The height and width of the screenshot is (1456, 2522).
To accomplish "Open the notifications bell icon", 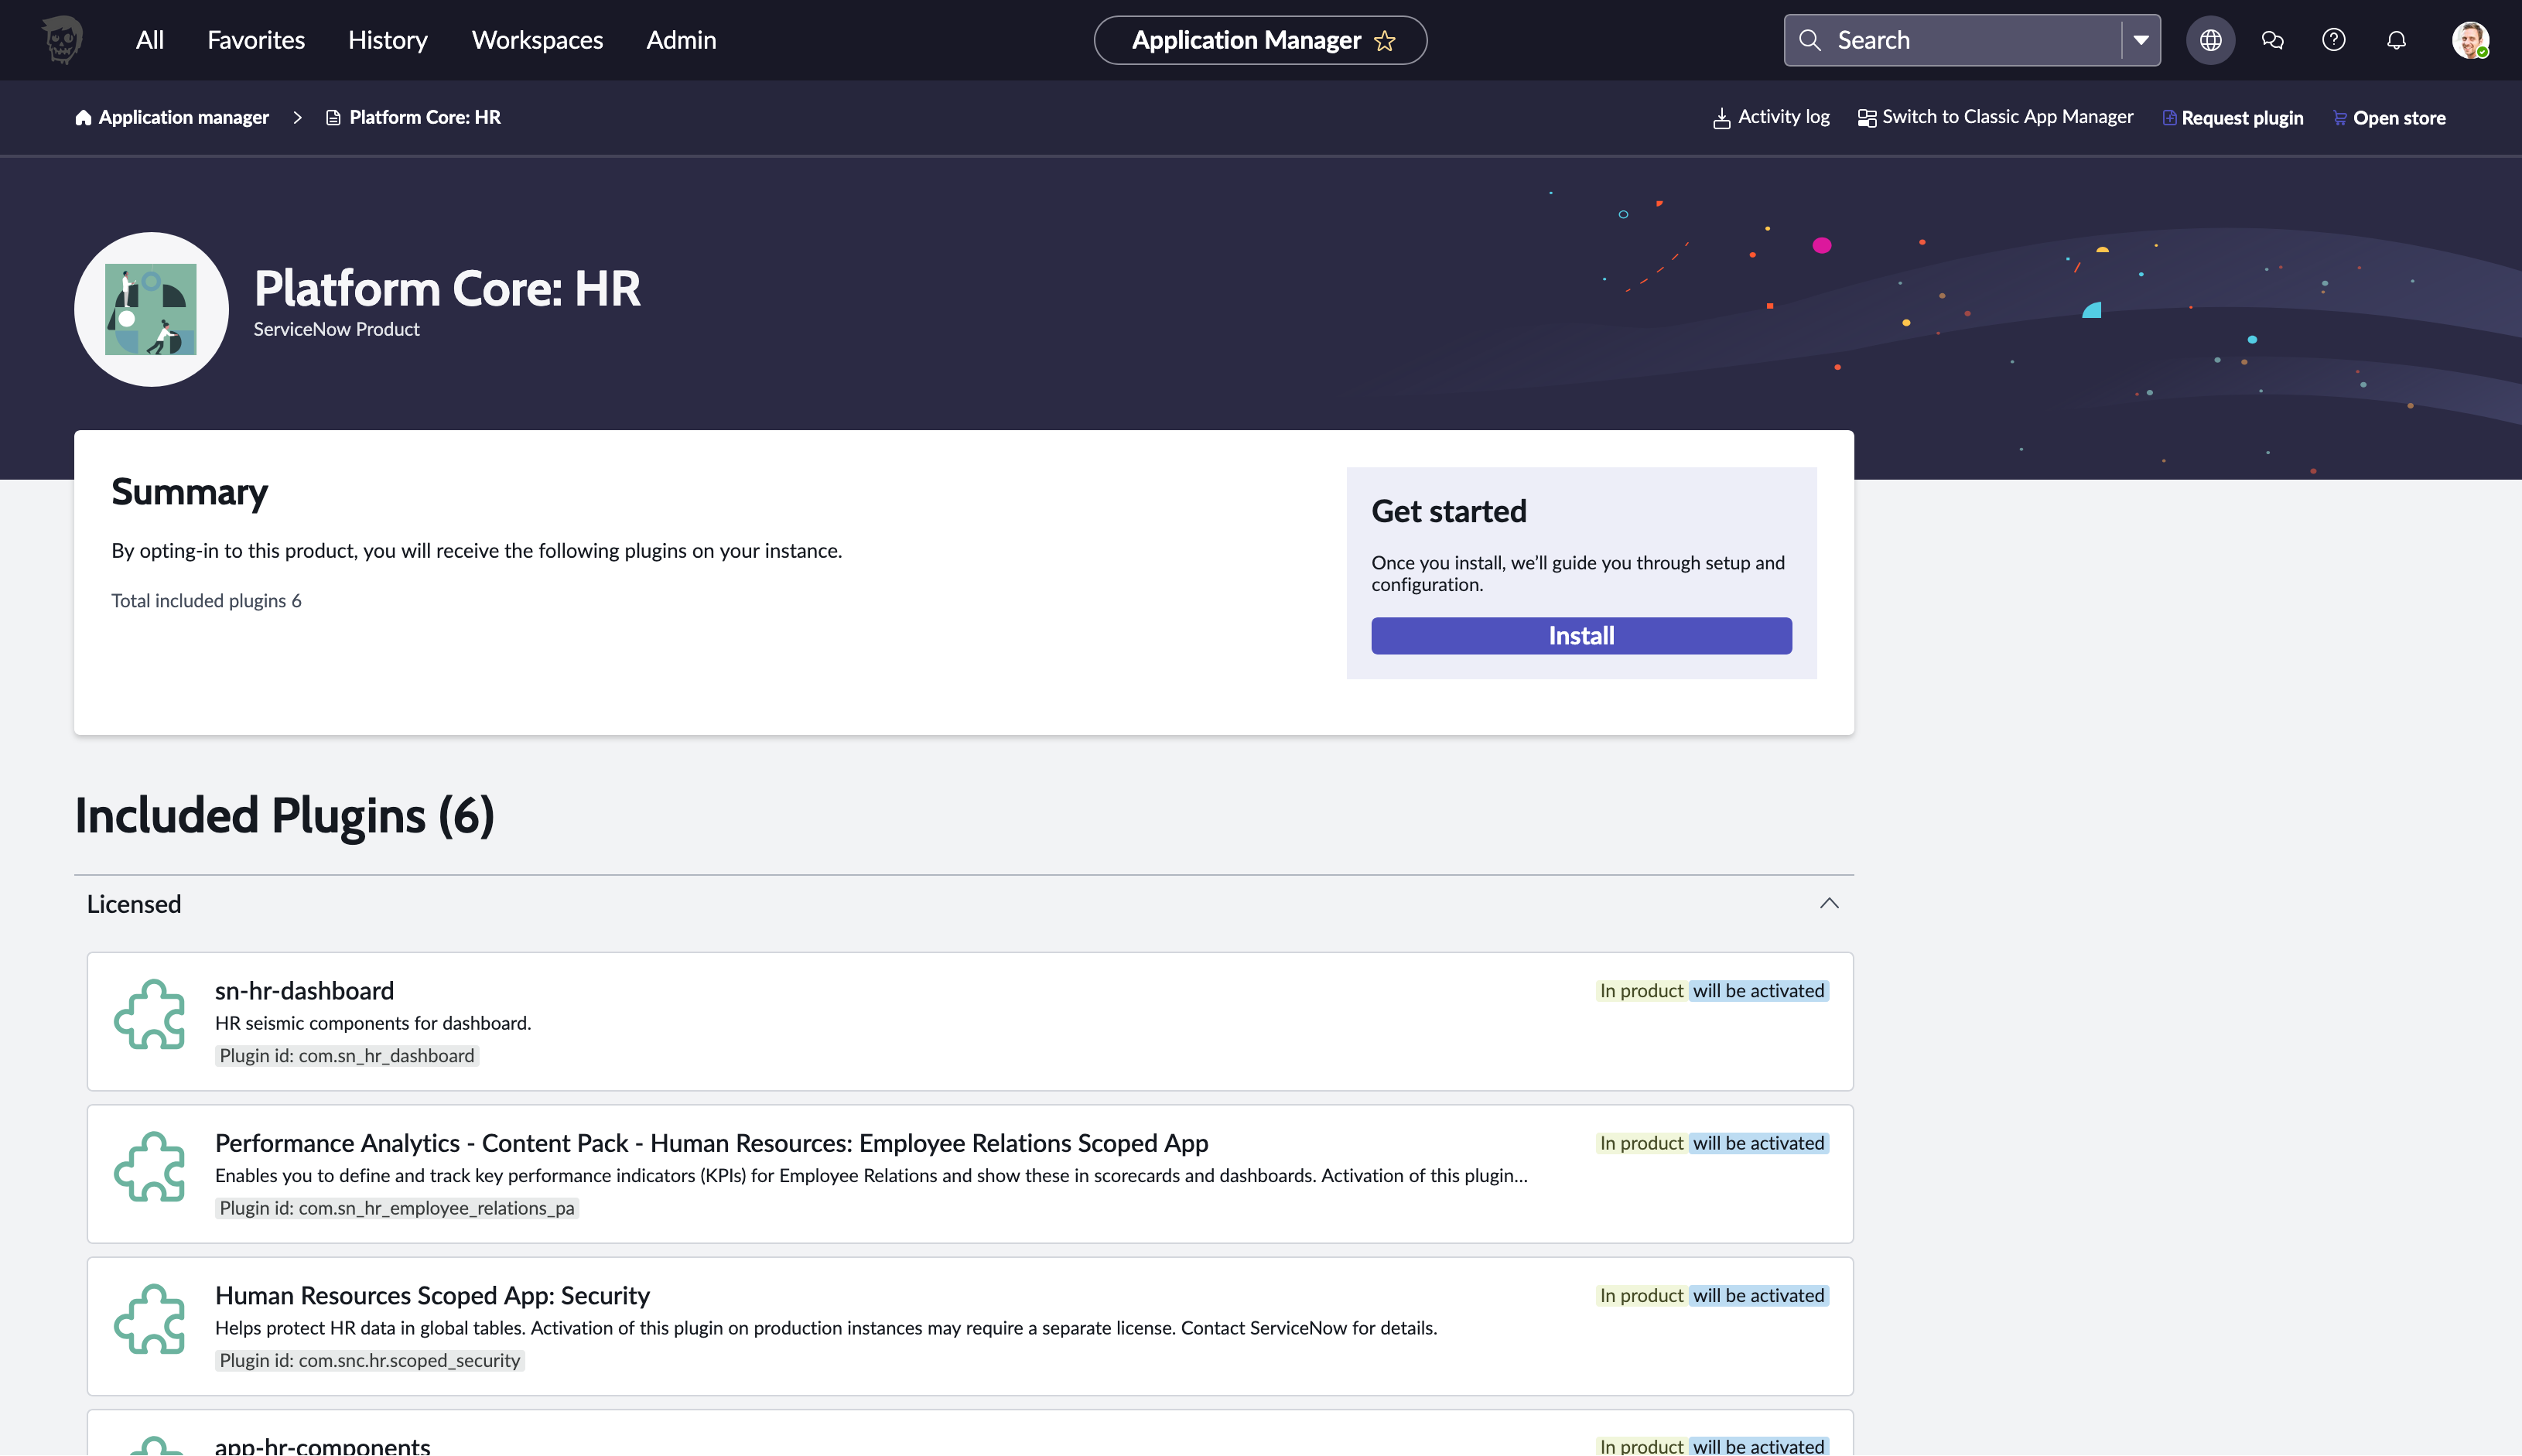I will (x=2396, y=40).
